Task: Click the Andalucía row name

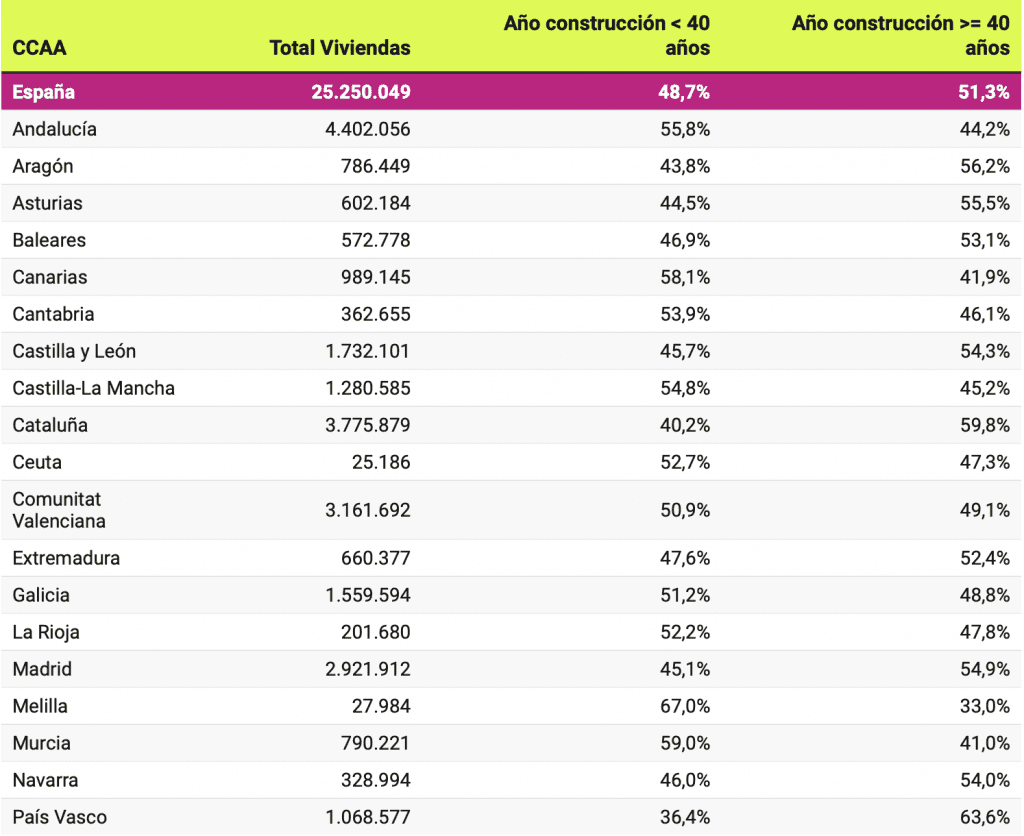Action: [55, 129]
